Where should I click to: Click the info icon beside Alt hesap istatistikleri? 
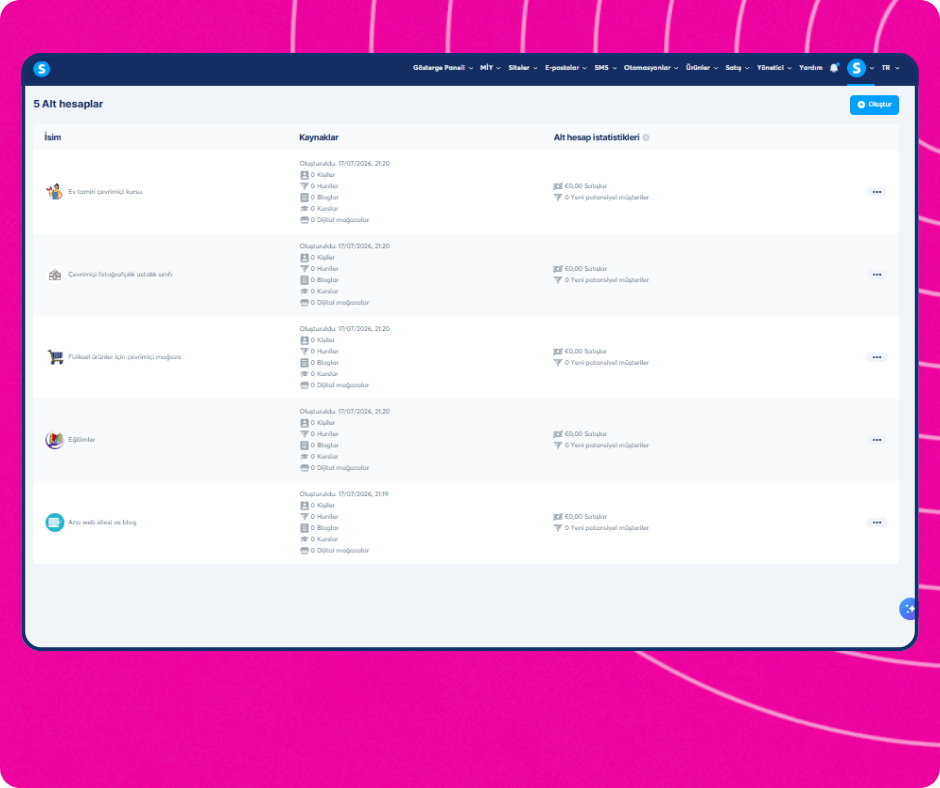point(646,137)
